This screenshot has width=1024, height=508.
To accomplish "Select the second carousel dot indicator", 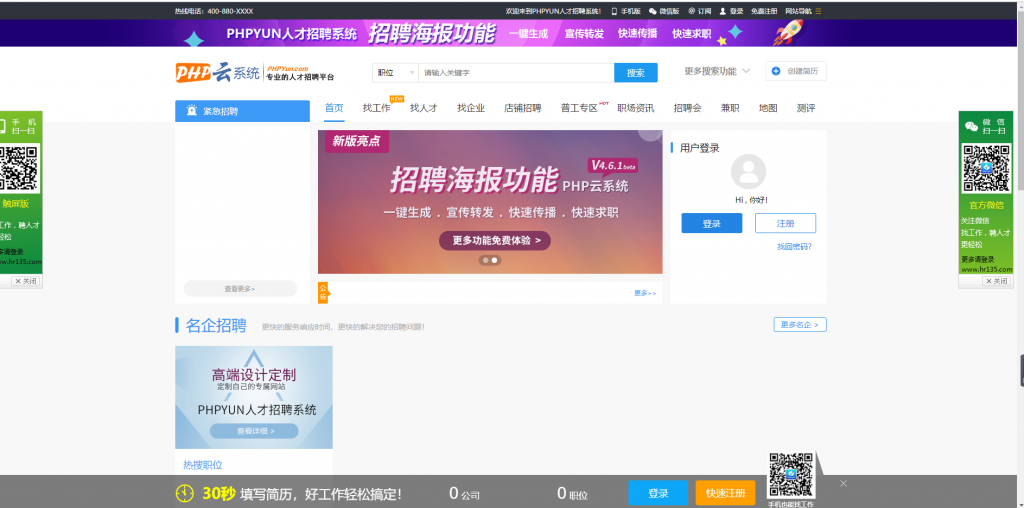I will tap(494, 260).
